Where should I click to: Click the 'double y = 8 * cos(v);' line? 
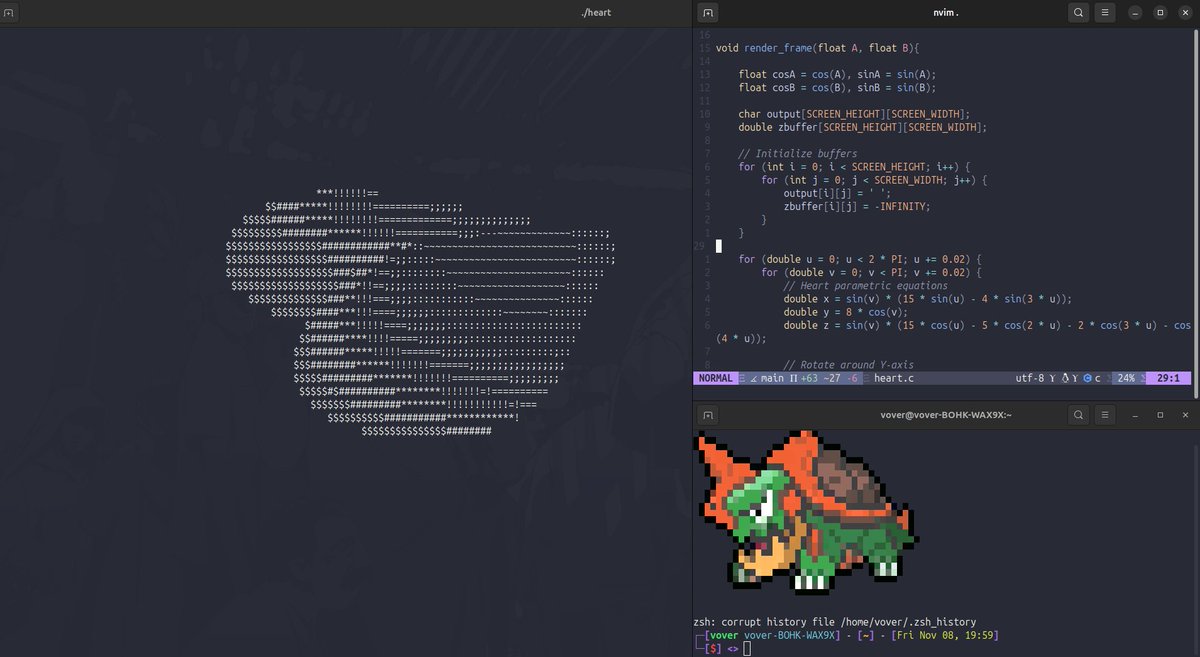tap(845, 312)
